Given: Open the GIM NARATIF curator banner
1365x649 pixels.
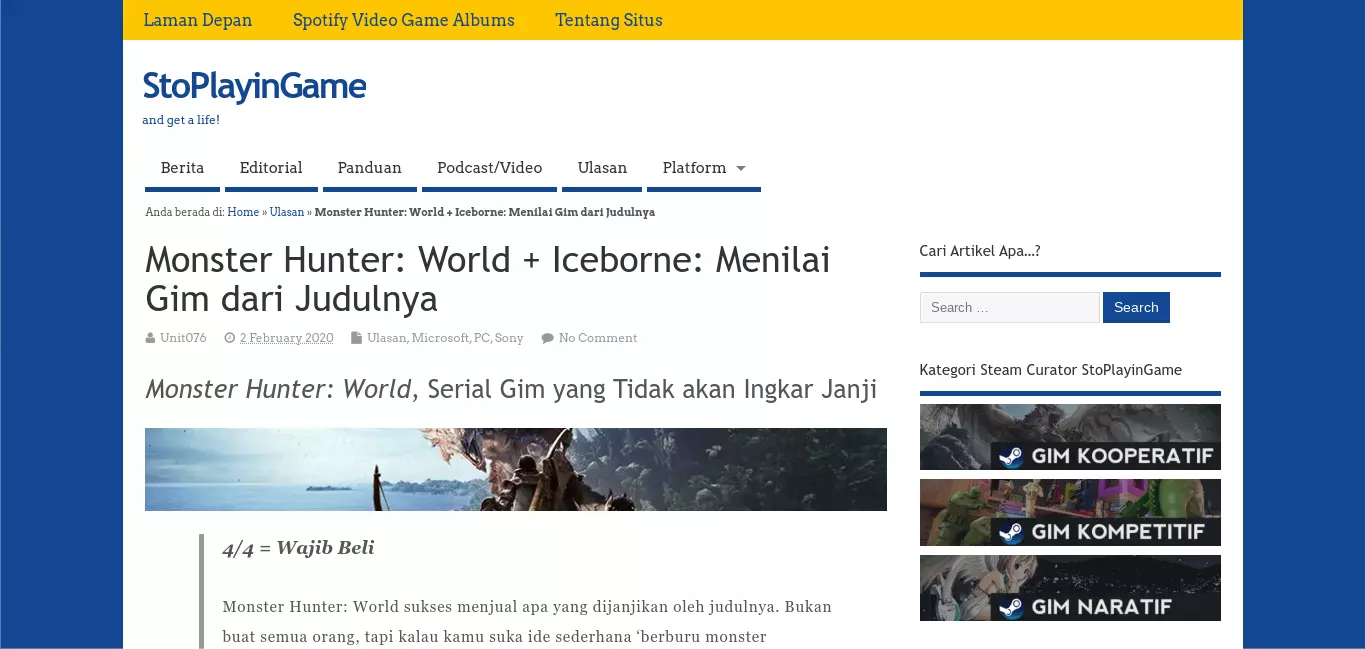Looking at the screenshot, I should click(1070, 588).
